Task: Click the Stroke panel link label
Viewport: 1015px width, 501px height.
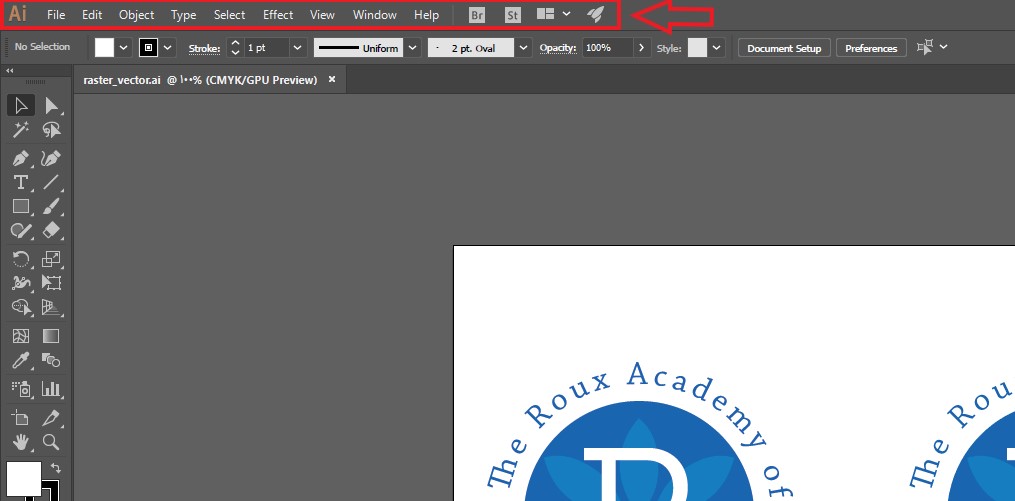Action: [205, 49]
